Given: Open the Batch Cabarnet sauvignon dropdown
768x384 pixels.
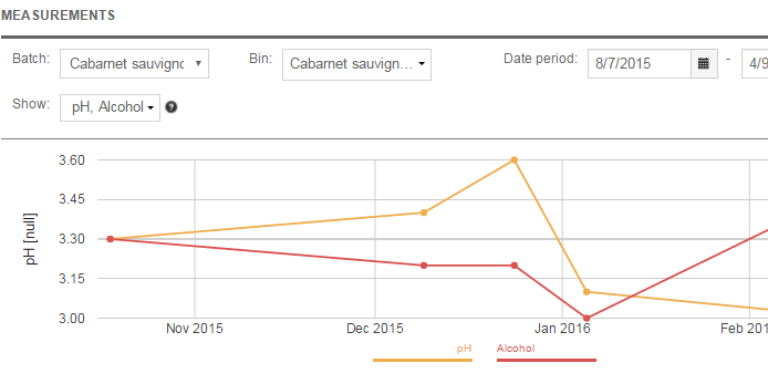Looking at the screenshot, I should coord(134,64).
